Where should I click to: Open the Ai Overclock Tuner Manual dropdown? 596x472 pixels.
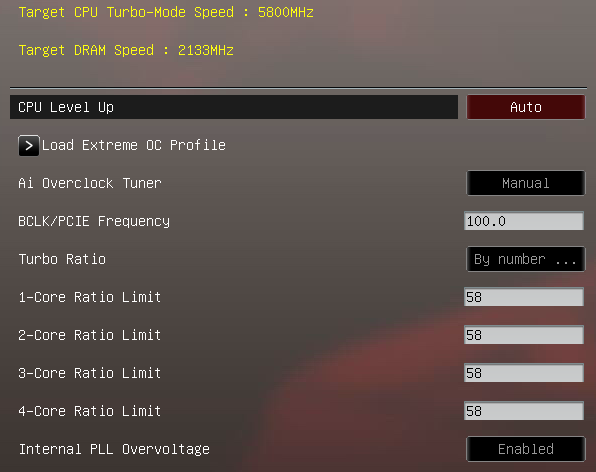(526, 183)
